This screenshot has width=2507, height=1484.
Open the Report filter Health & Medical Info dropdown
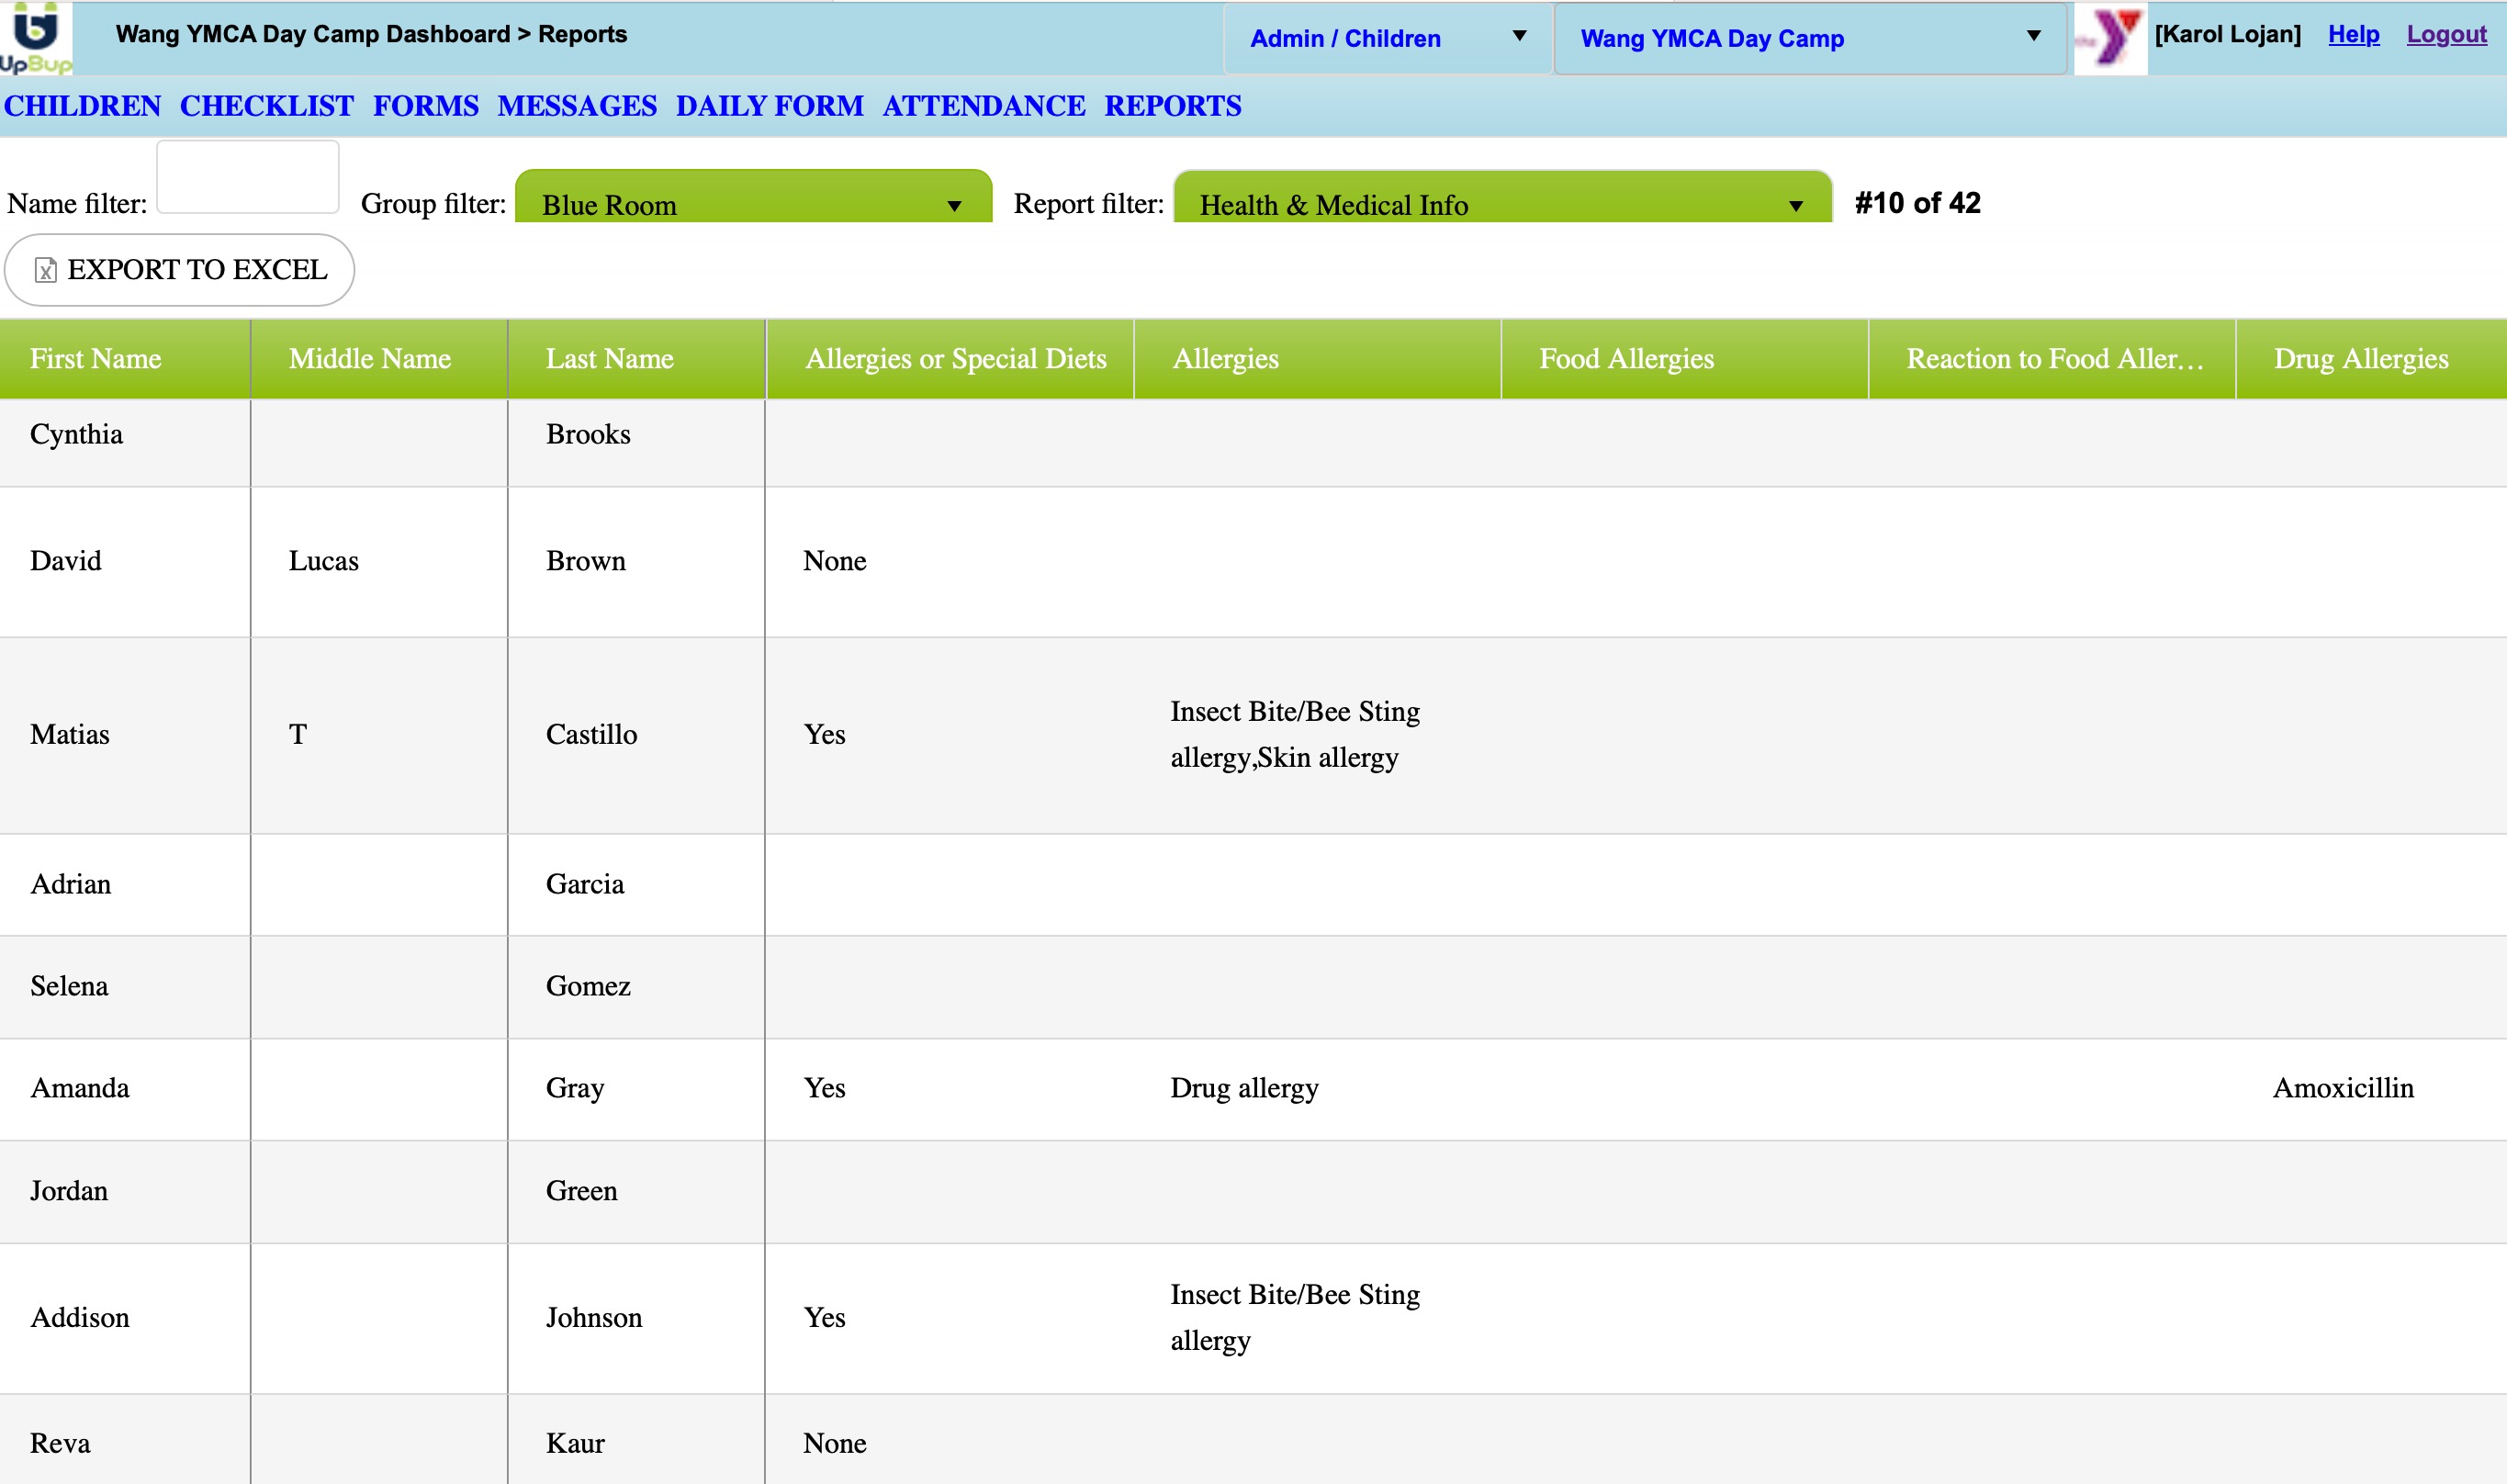[1501, 204]
